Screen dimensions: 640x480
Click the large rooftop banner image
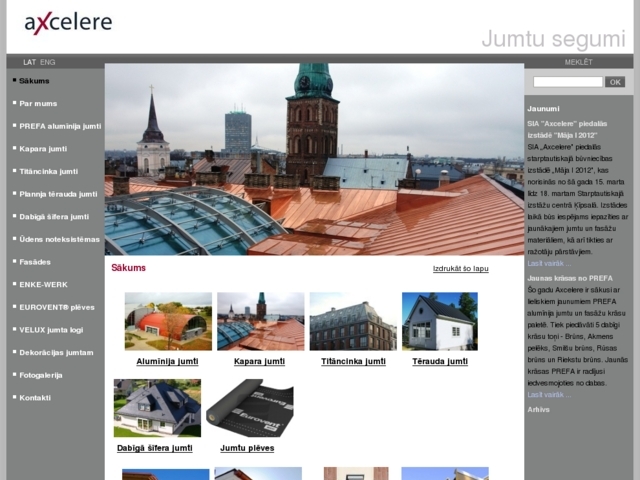point(314,159)
